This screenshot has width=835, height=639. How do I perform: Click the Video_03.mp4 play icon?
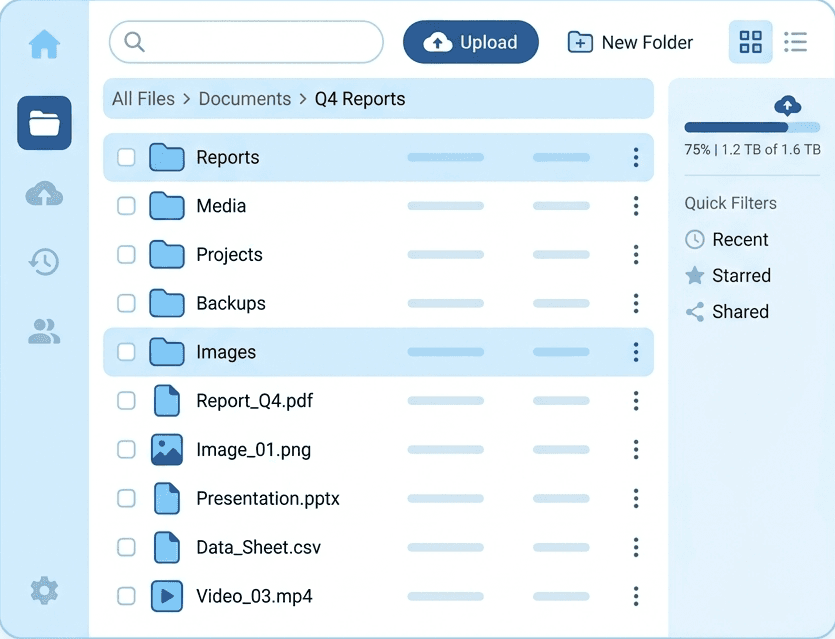coord(167,596)
